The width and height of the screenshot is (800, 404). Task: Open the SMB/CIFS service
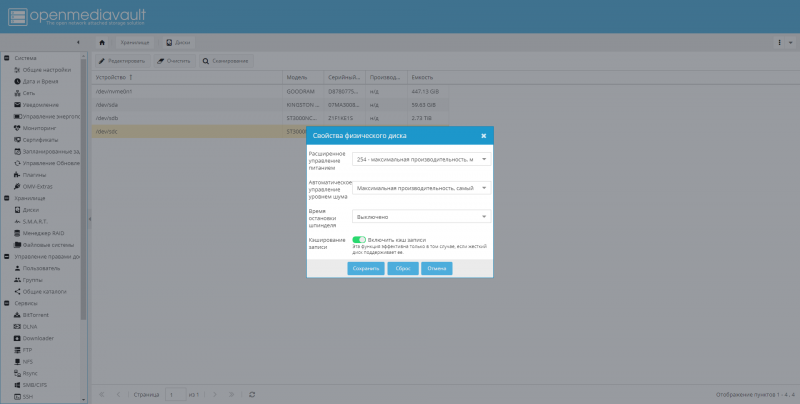click(31, 385)
